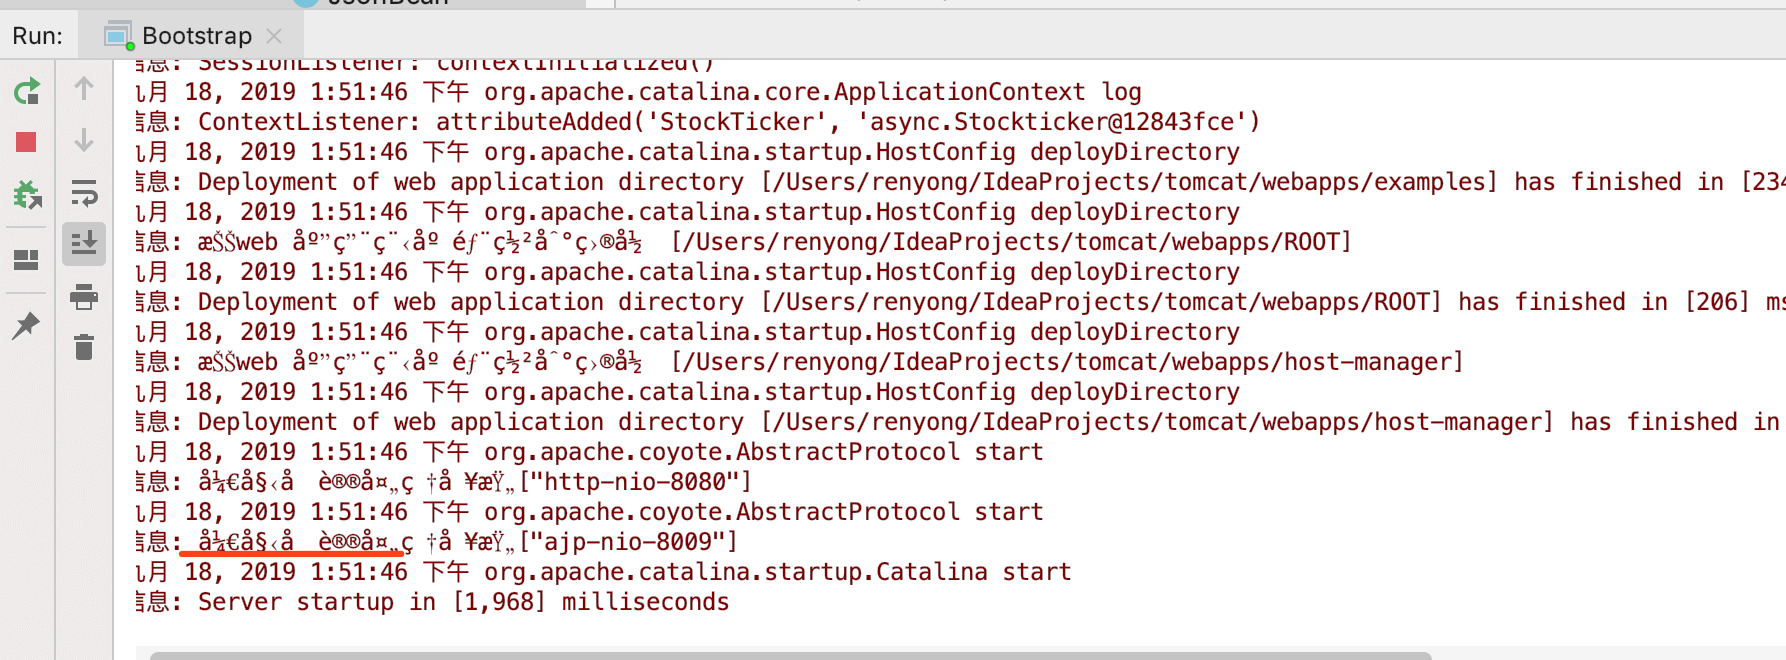The height and width of the screenshot is (660, 1786).
Task: Click the 'Run:' panel label
Action: coord(37,36)
